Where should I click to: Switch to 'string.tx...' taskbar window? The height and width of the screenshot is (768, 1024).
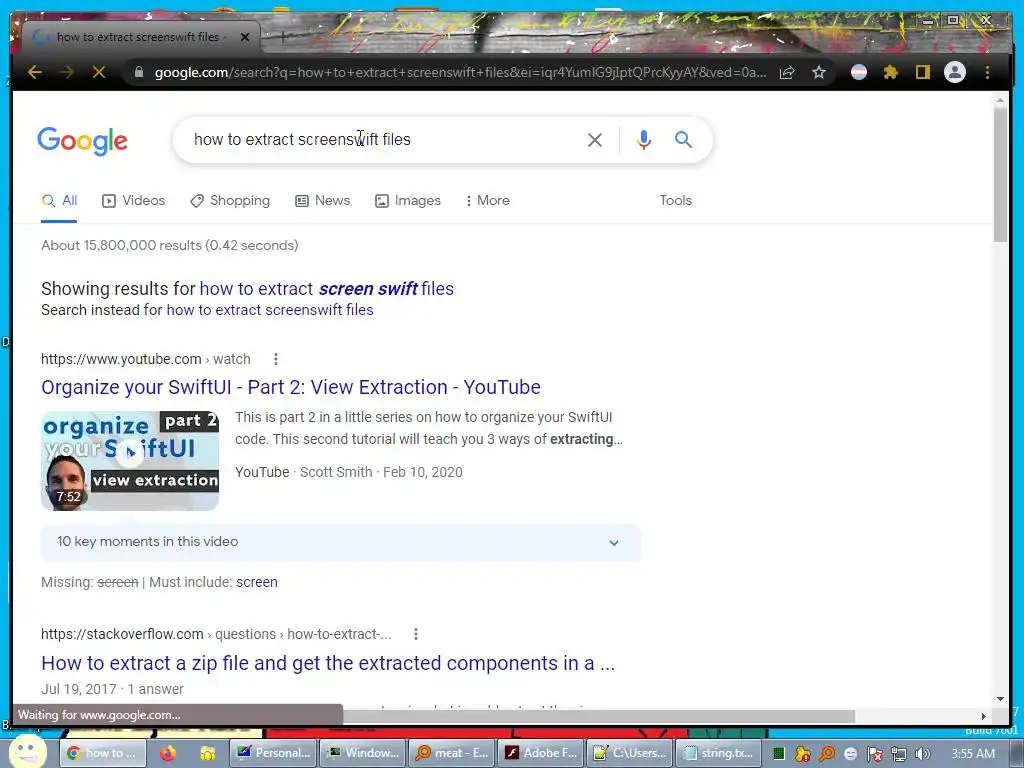[719, 753]
